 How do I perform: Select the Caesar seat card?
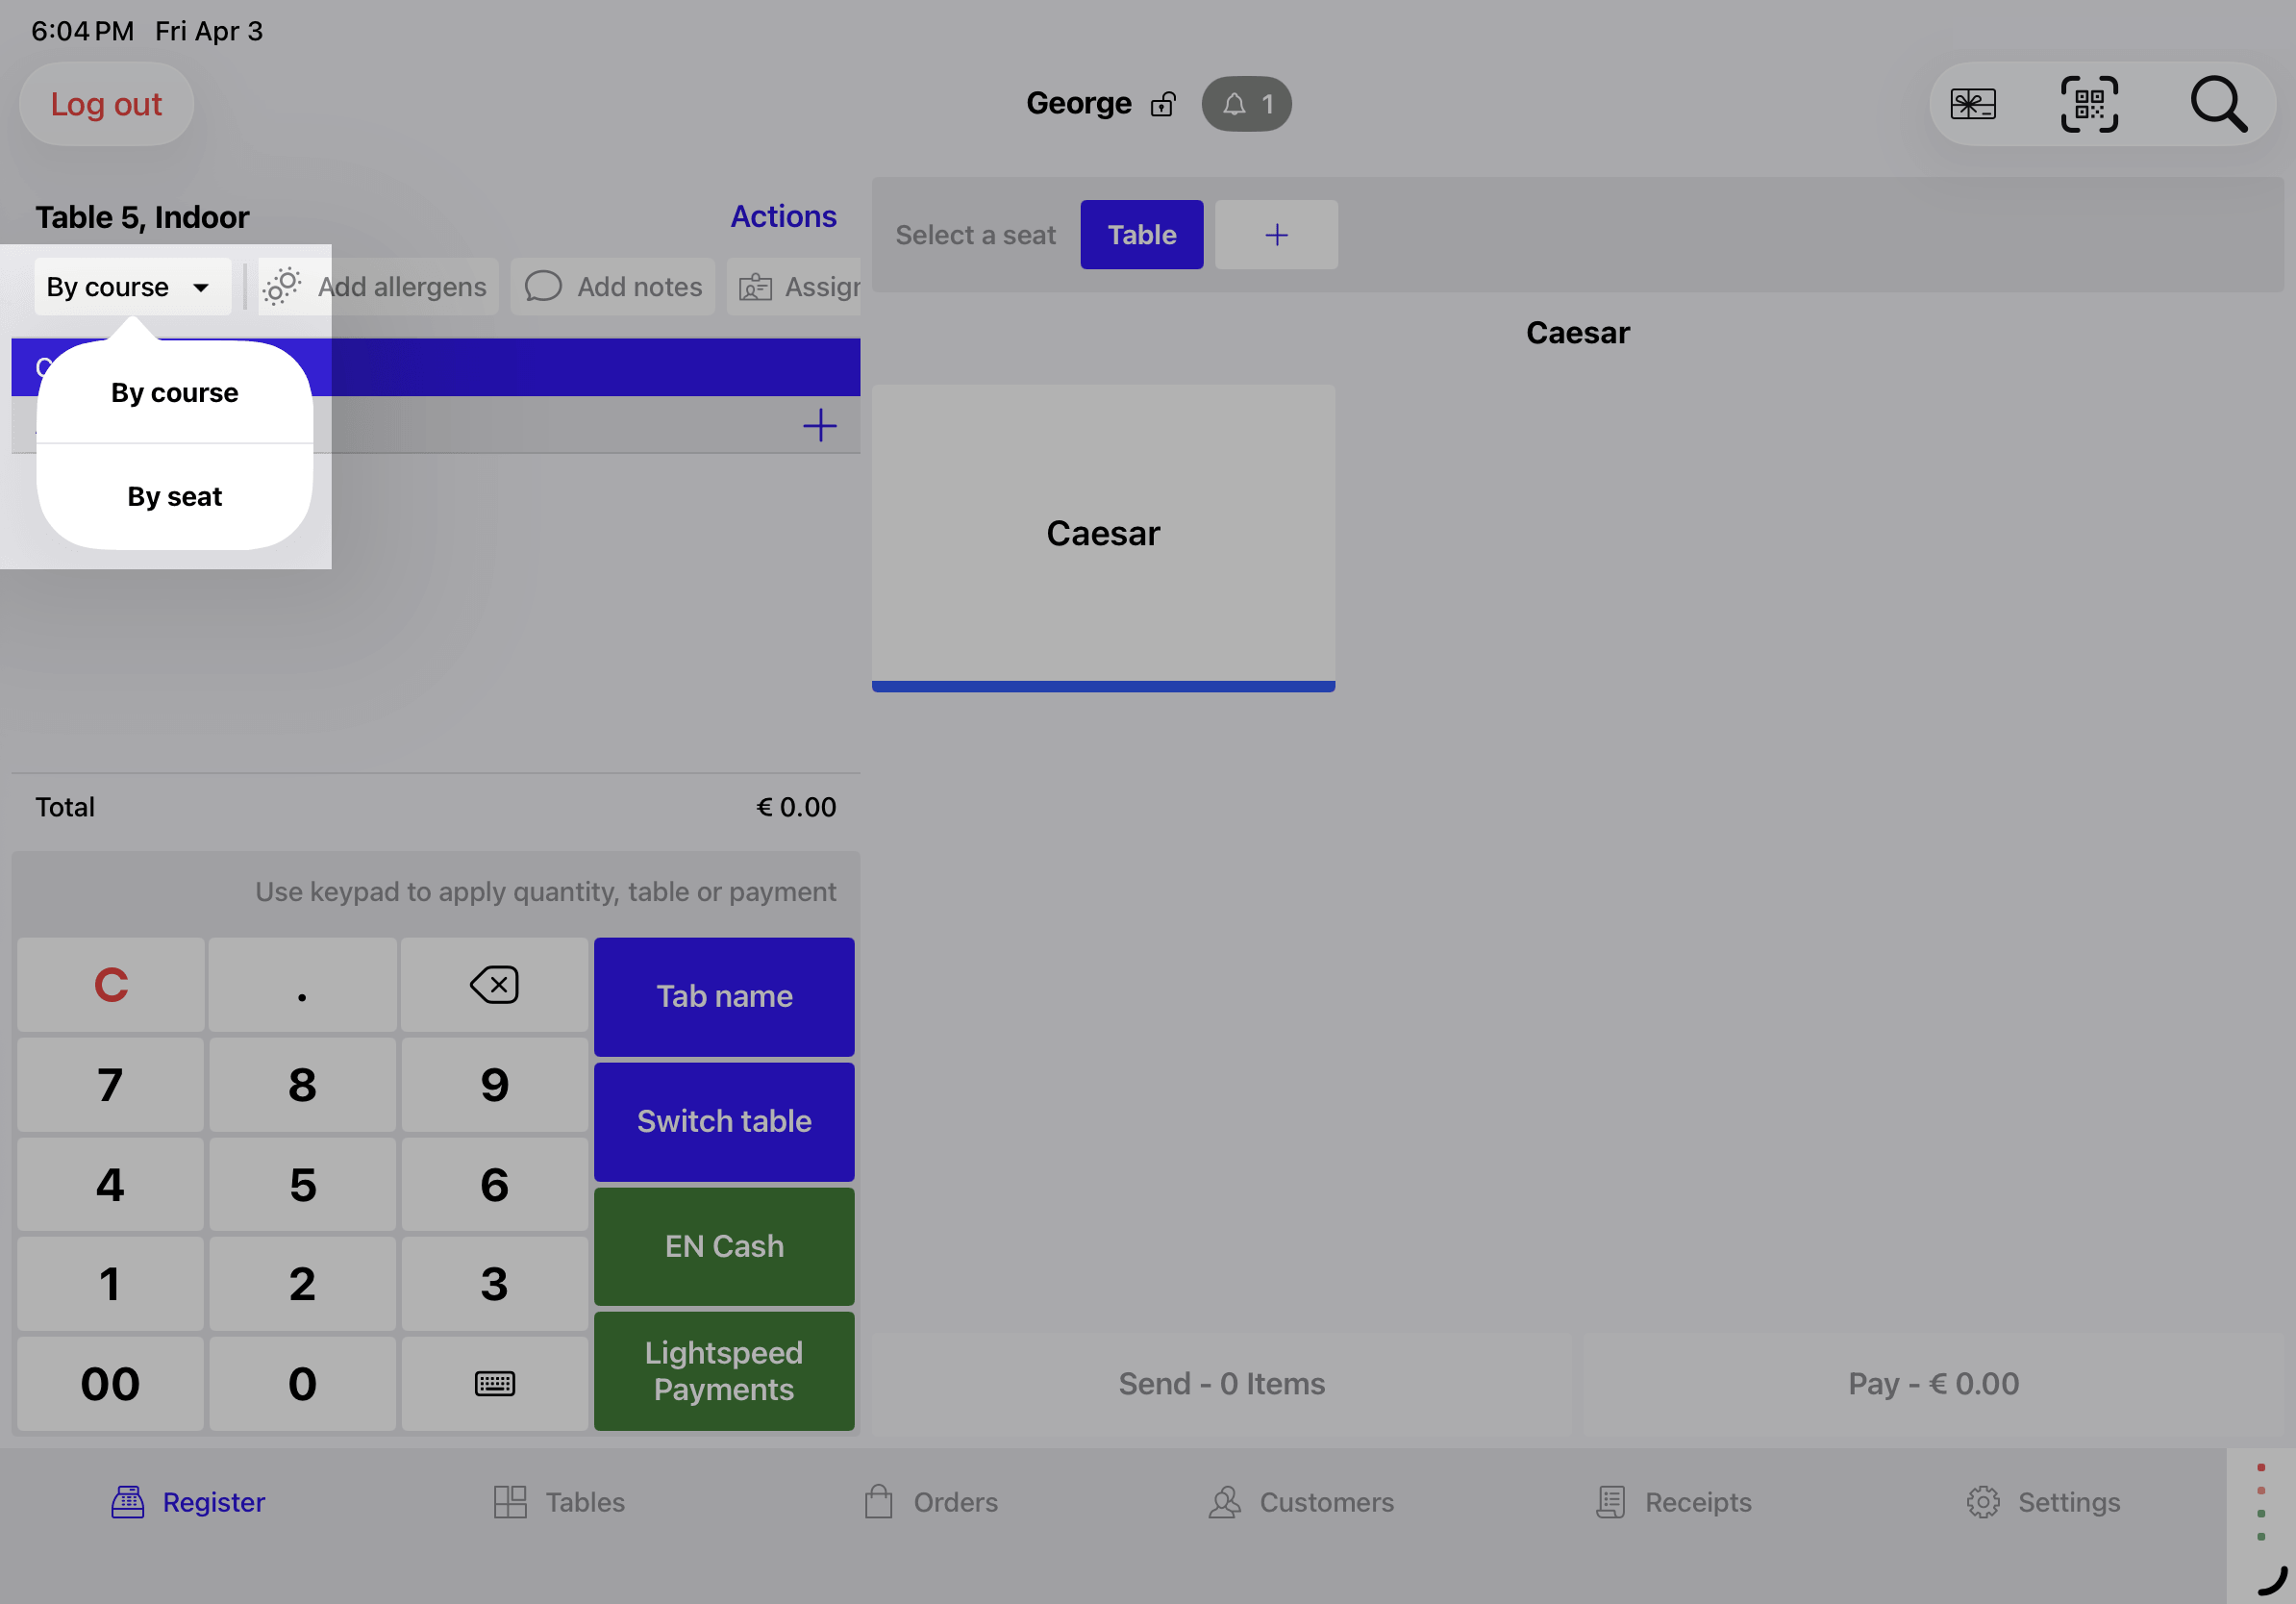[1103, 535]
